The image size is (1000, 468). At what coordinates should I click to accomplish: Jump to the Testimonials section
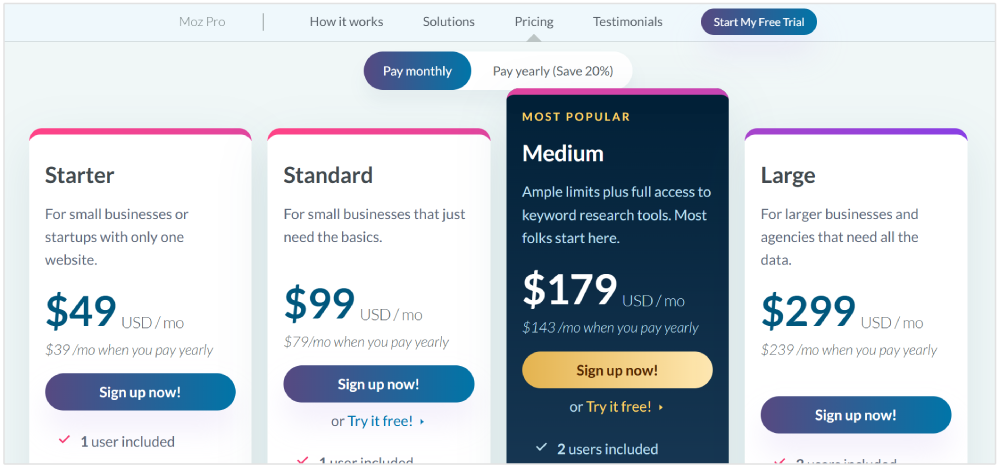pos(627,21)
